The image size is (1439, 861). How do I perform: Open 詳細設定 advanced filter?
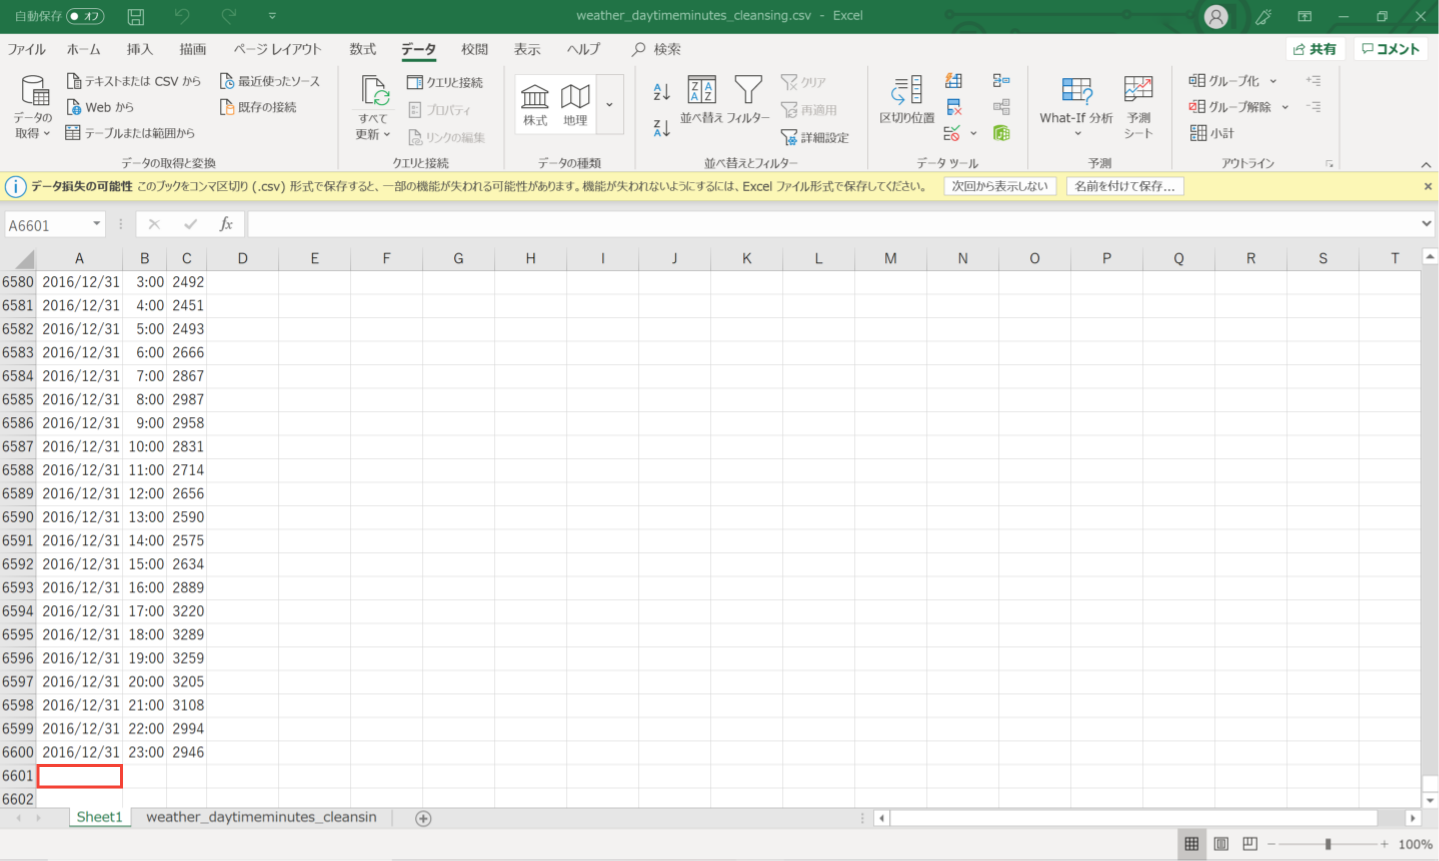815,137
